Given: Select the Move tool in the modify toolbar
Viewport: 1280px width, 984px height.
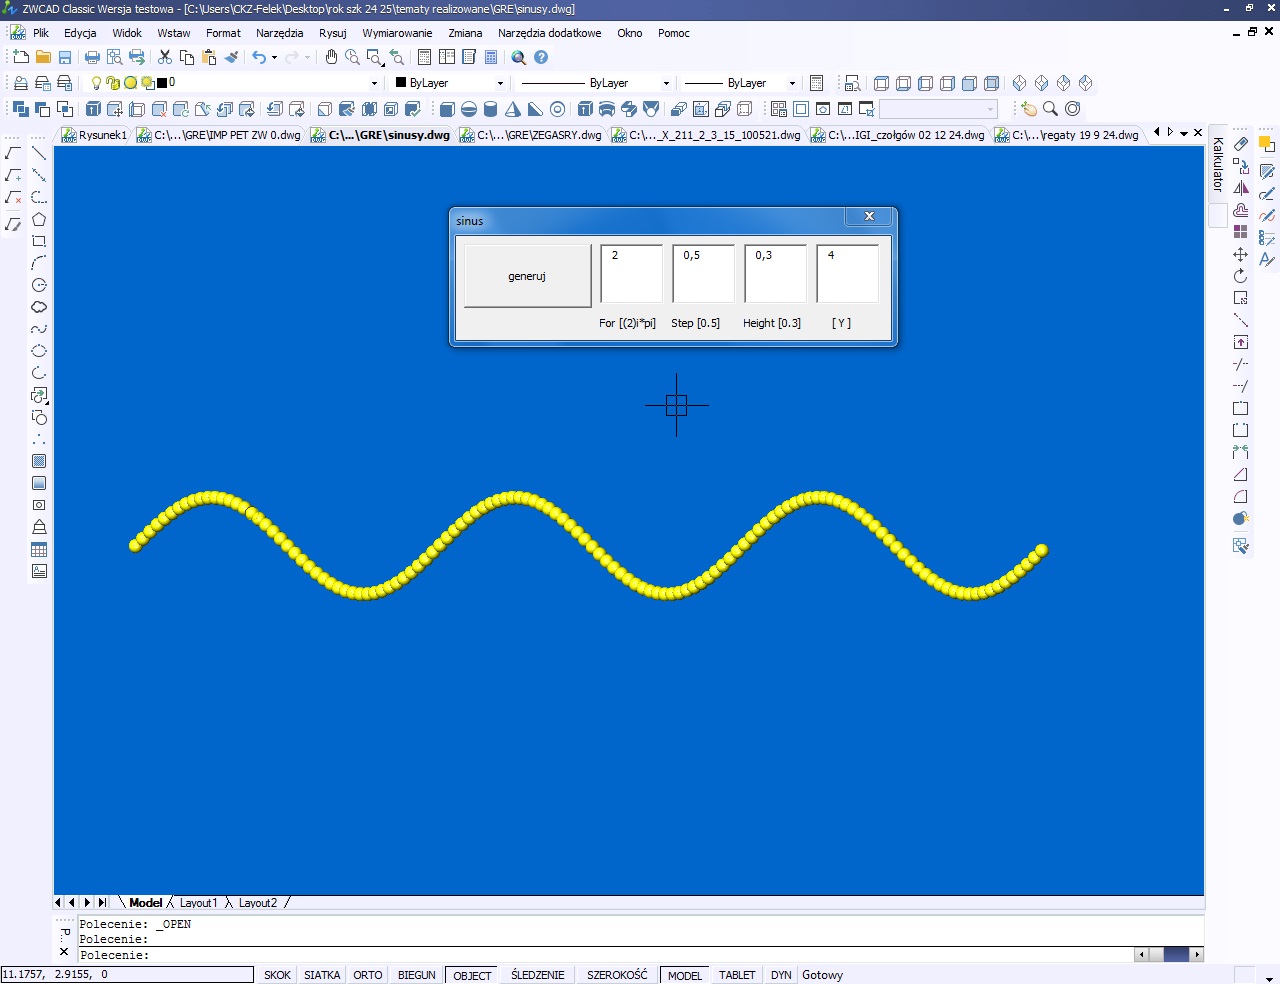Looking at the screenshot, I should [x=1240, y=254].
